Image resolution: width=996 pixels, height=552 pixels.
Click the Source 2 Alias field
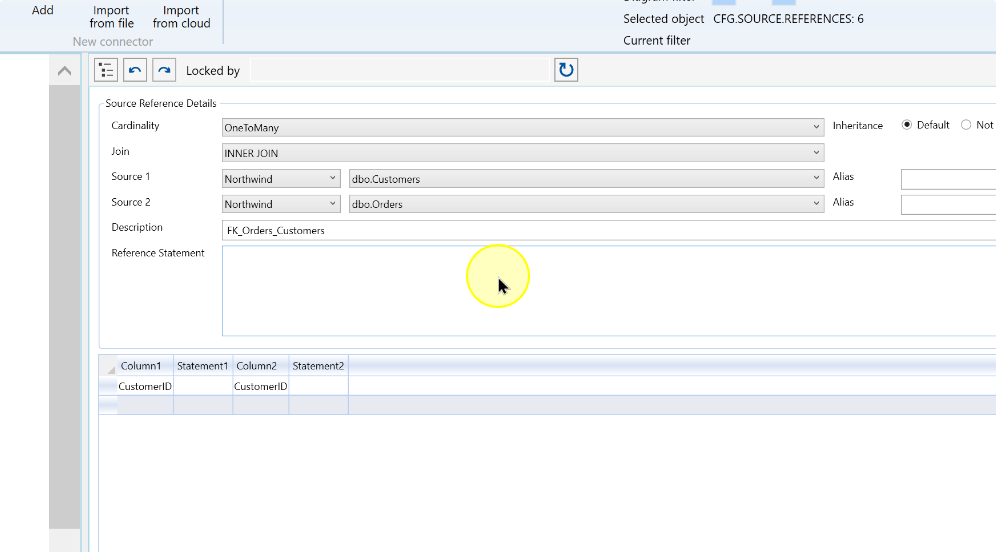pos(948,205)
